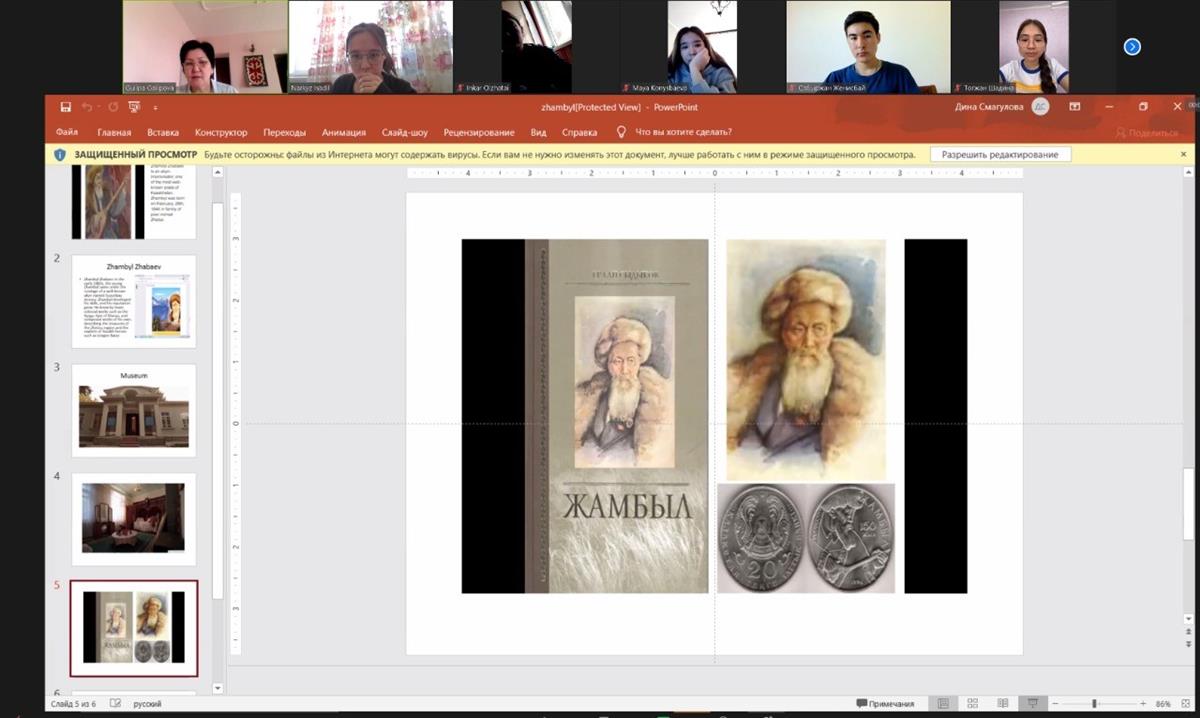The height and width of the screenshot is (718, 1200).
Task: Select the Museum slide 3 thumbnail
Action: [x=134, y=410]
